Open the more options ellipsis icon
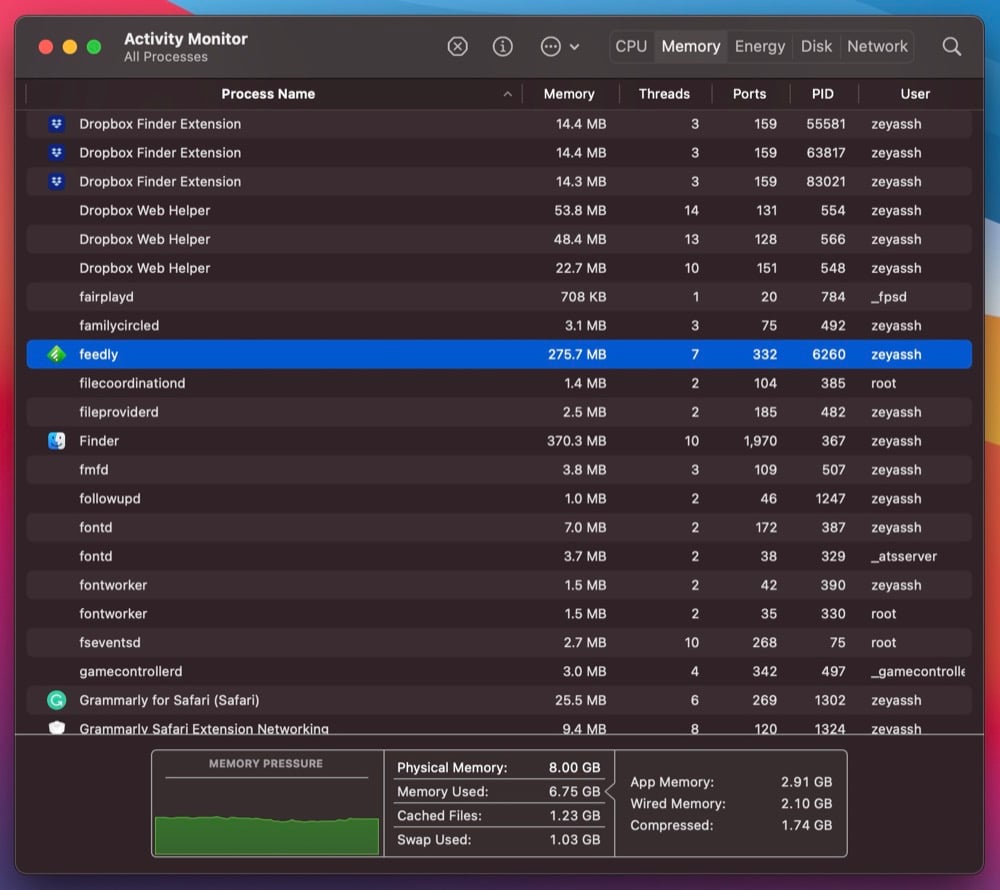The width and height of the screenshot is (1000, 890). pyautogui.click(x=550, y=47)
